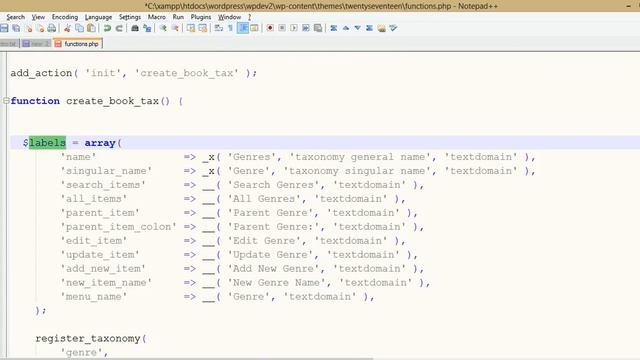Viewport: 640px width, 360px height.
Task: Click the horizontal scrollbar at the bottom
Action: coord(187,358)
